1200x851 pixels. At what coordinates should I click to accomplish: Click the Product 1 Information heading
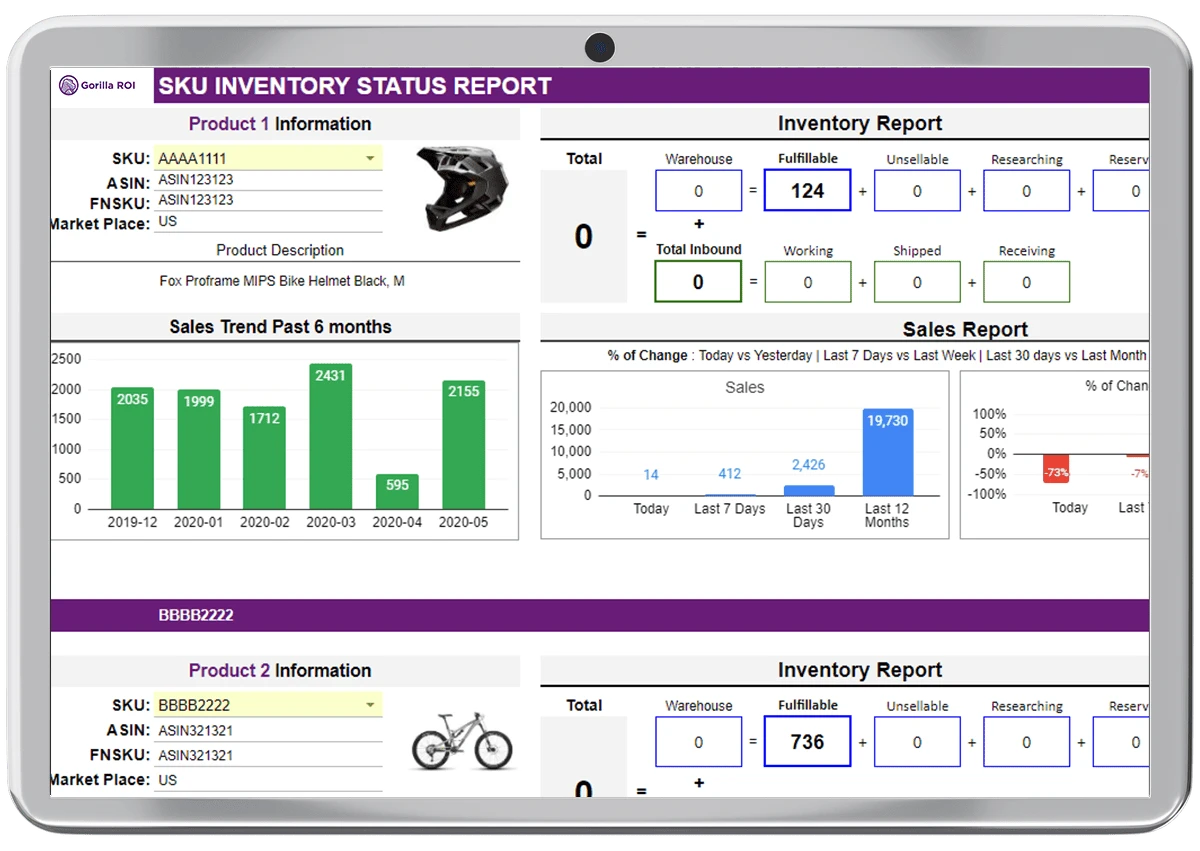click(280, 124)
